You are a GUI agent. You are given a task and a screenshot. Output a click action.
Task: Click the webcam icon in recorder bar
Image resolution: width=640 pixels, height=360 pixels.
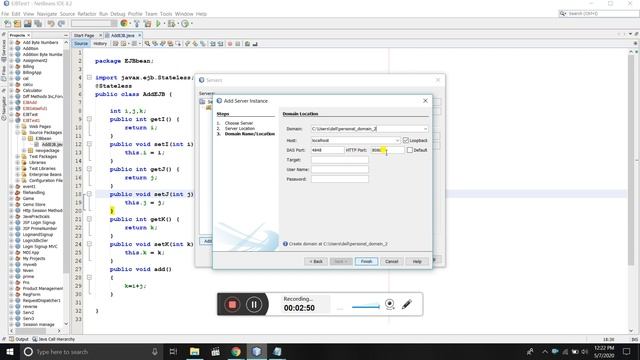click(x=390, y=304)
